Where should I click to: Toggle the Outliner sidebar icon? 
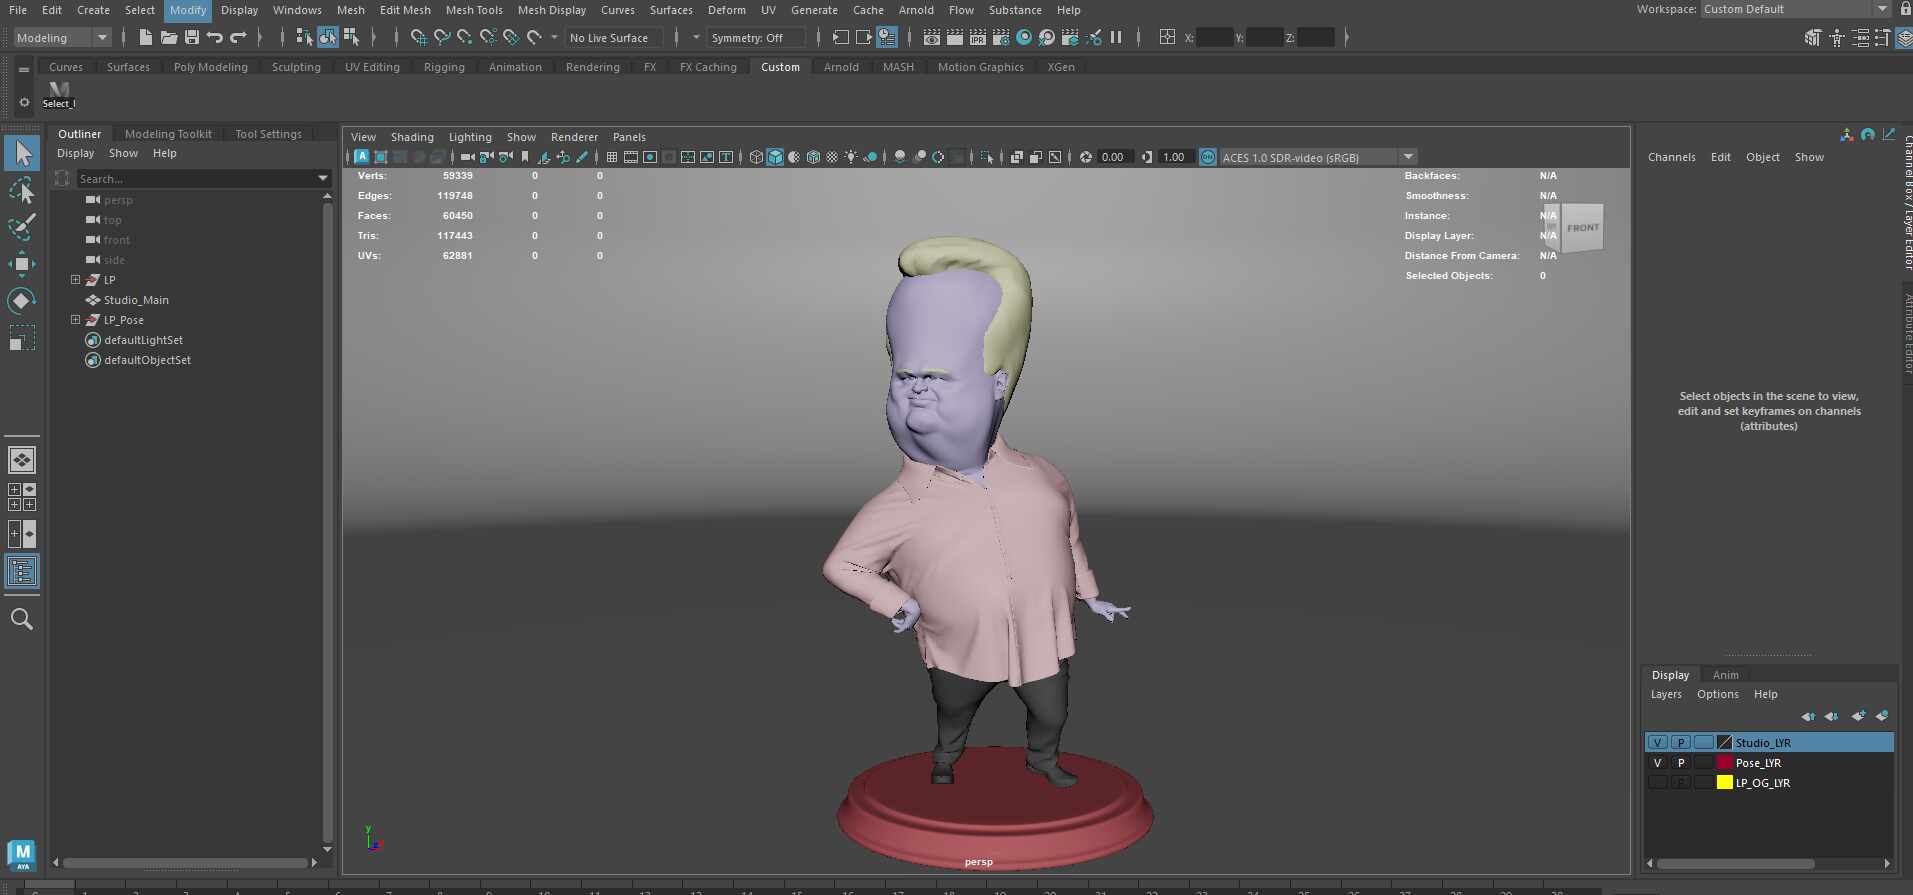(21, 571)
